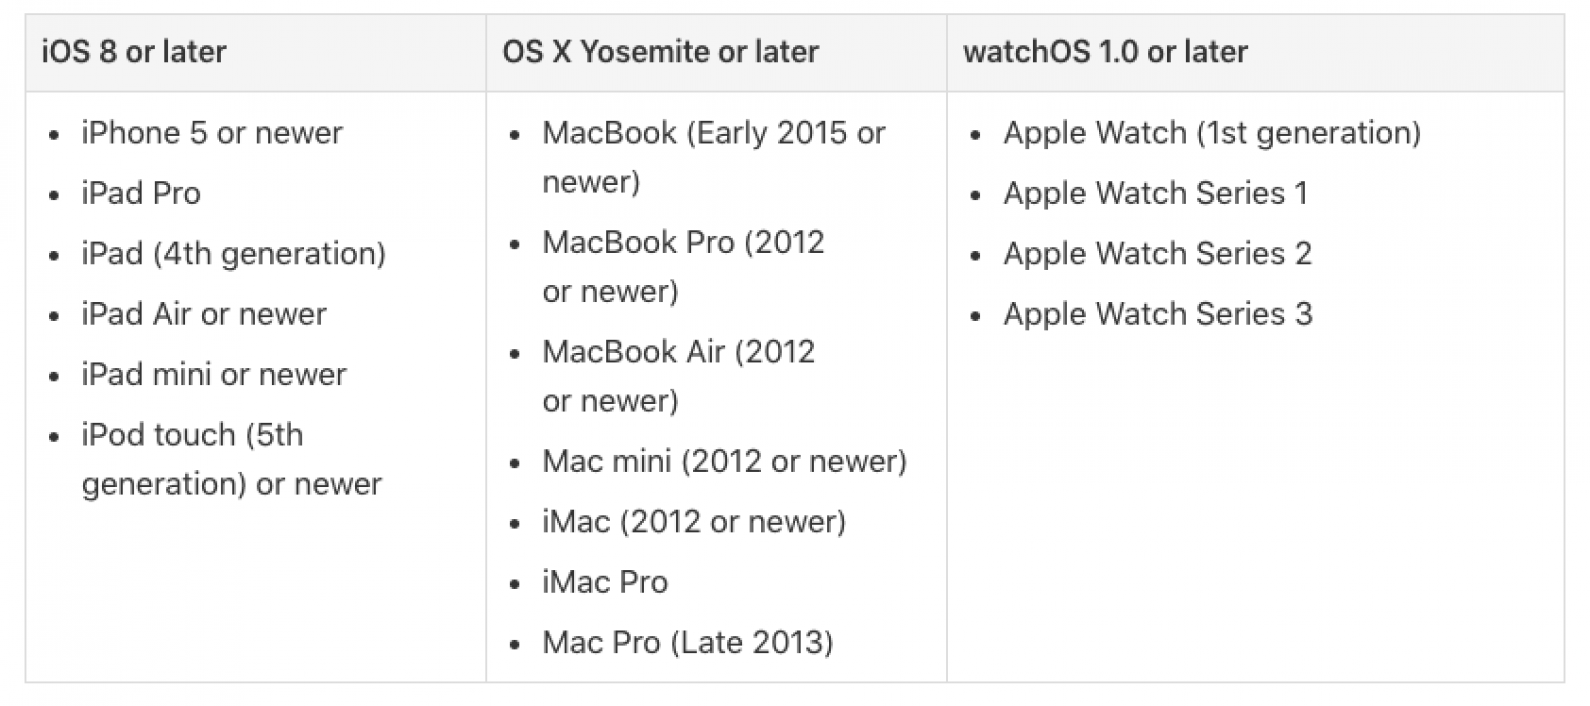Click the "Apple Watch Series 2" item
The image size is (1590, 706).
coord(1157,254)
